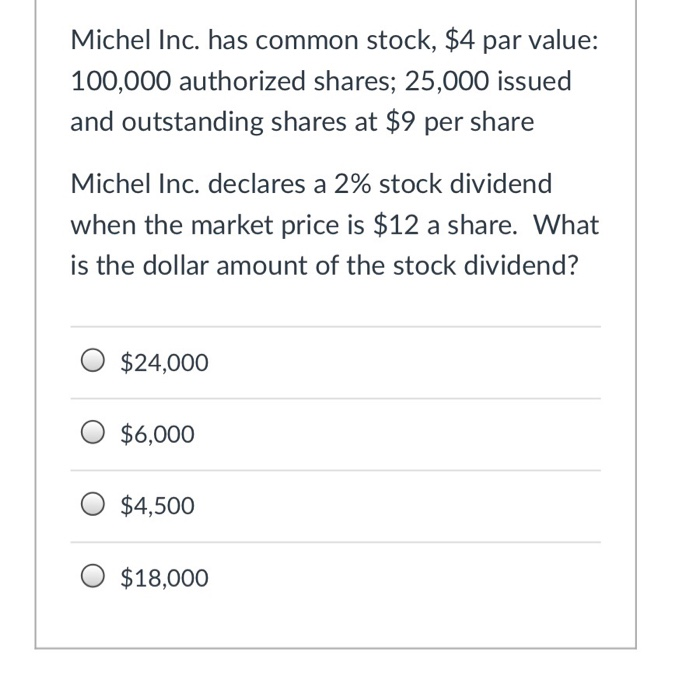700x687 pixels.
Task: Click the "$4,500" answer label text
Action: [x=157, y=506]
